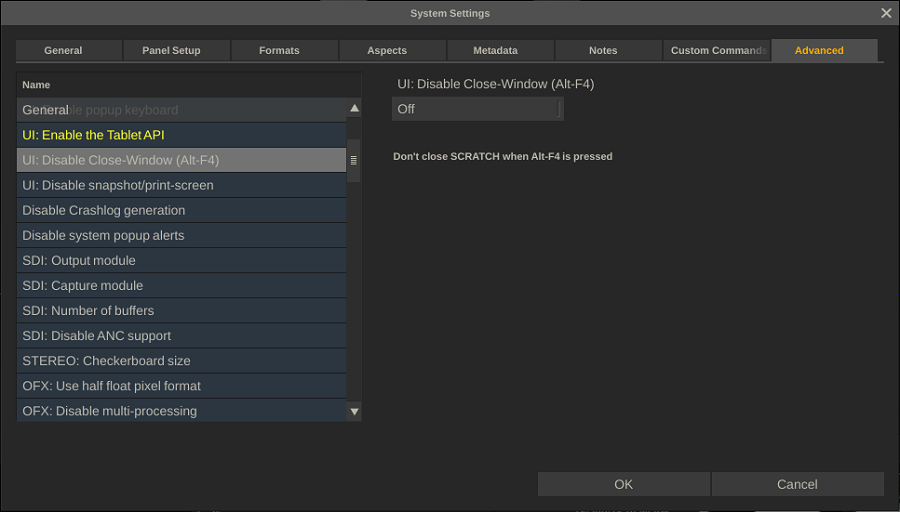Close the System Settings dialog with X
The width and height of the screenshot is (900, 512).
pos(886,13)
